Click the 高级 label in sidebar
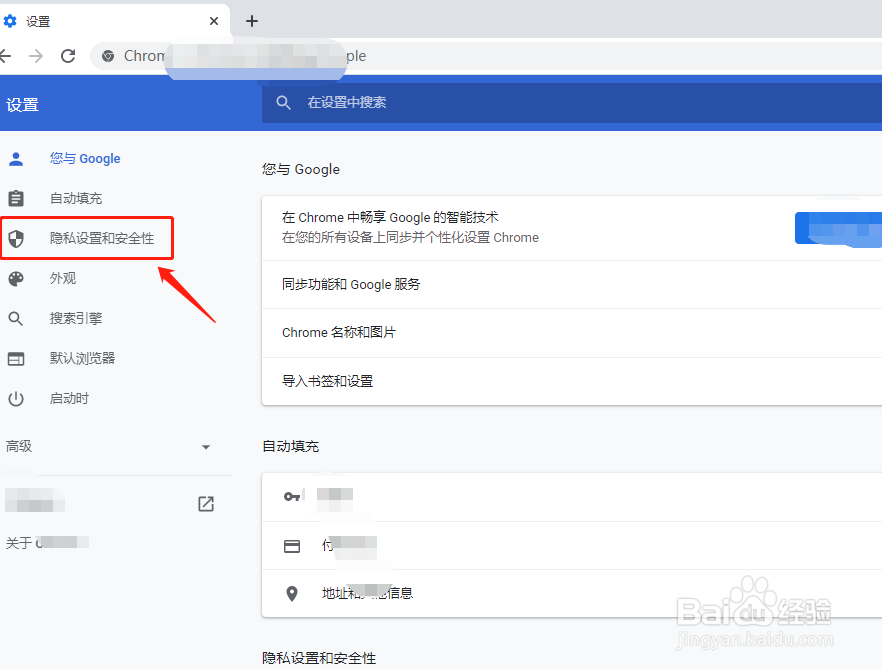 (x=19, y=447)
